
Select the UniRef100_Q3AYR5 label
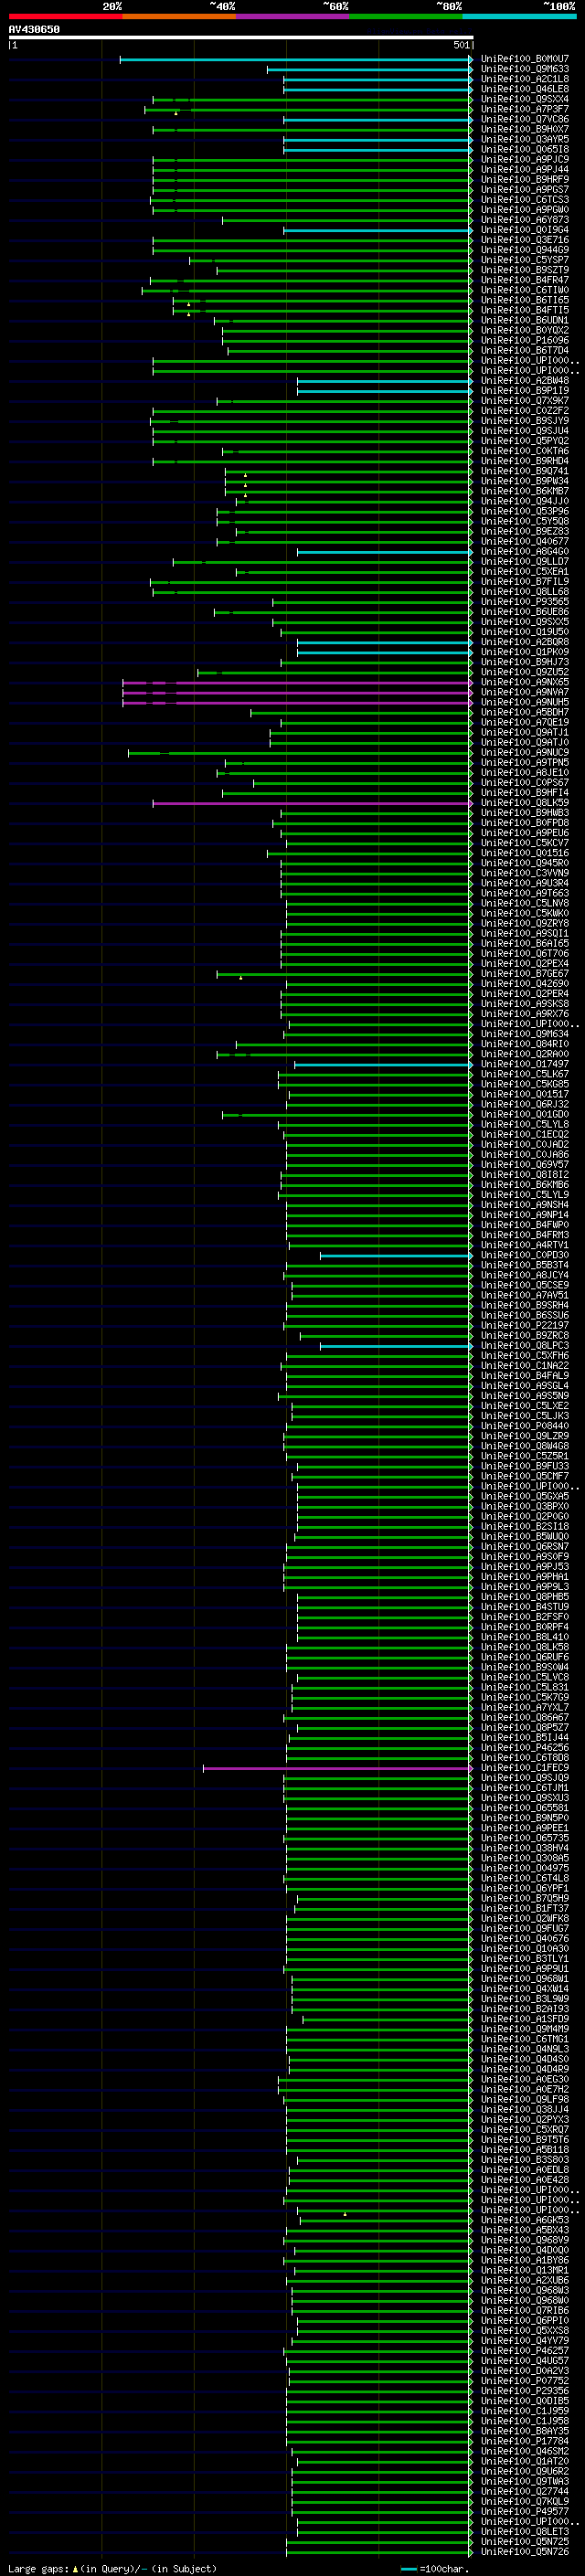(525, 139)
